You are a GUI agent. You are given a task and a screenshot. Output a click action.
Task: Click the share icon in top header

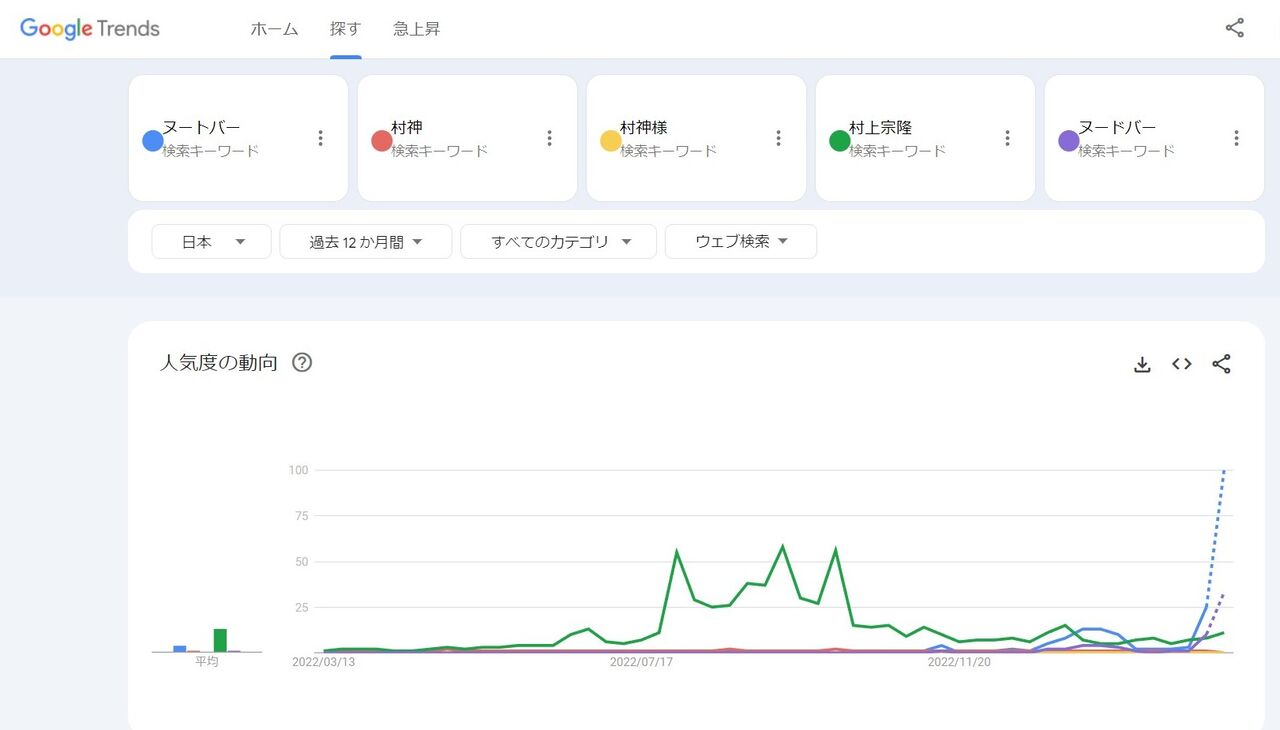point(1235,28)
